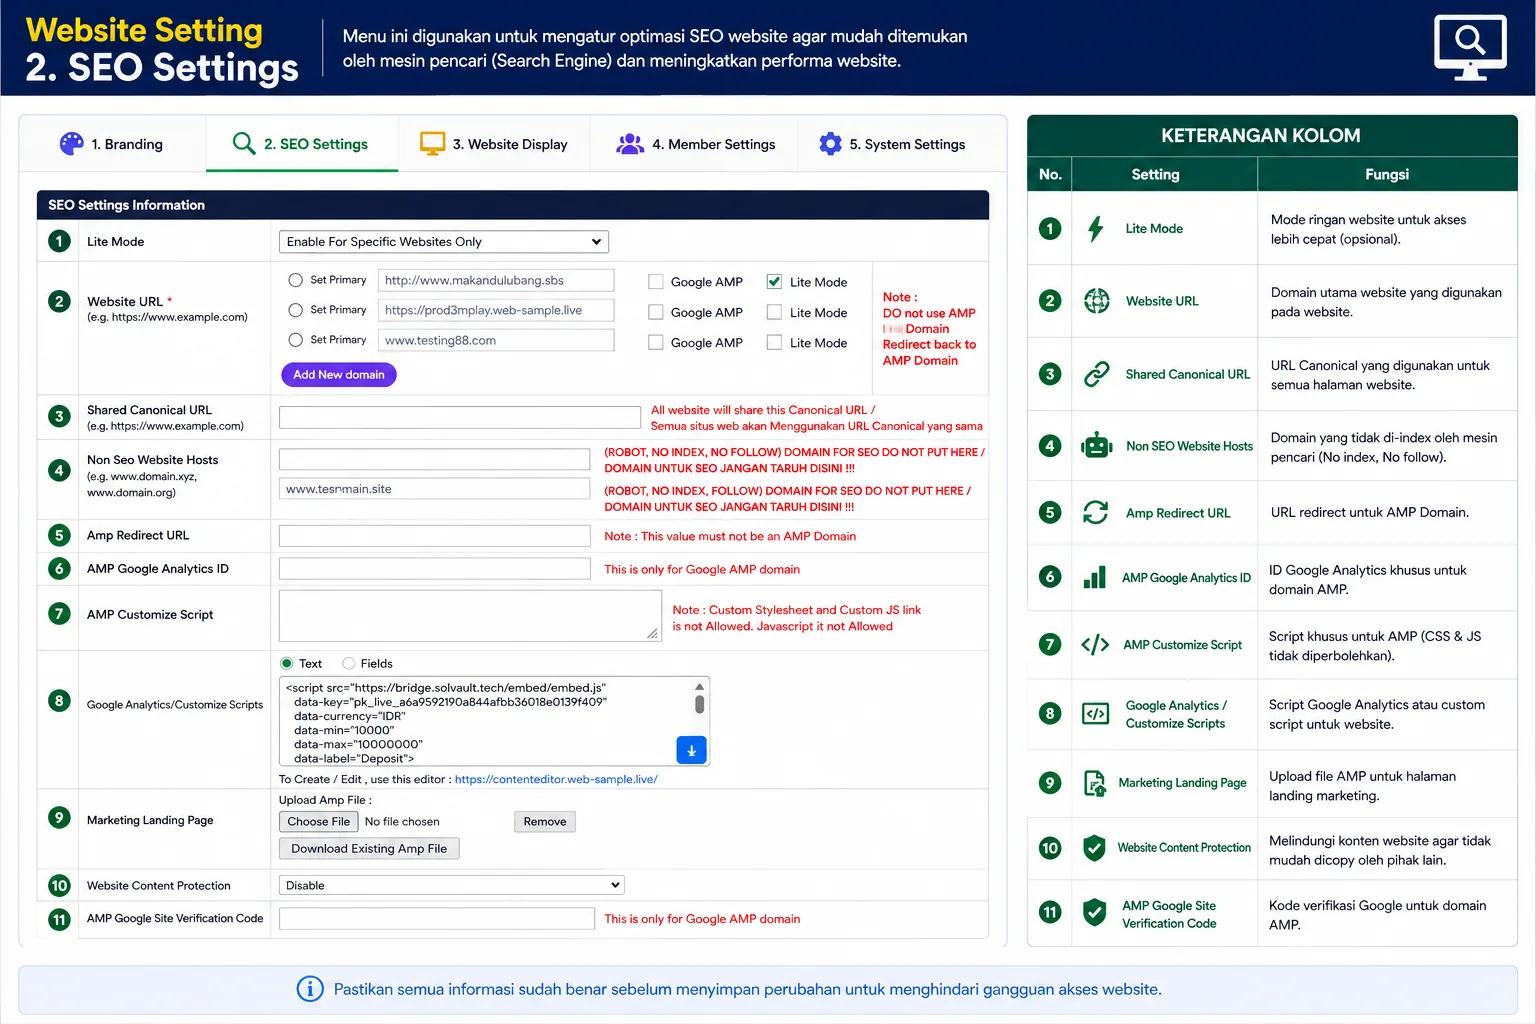Switch to the 2. SEO Settings tab
This screenshot has height=1024, width=1536.
pos(302,144)
